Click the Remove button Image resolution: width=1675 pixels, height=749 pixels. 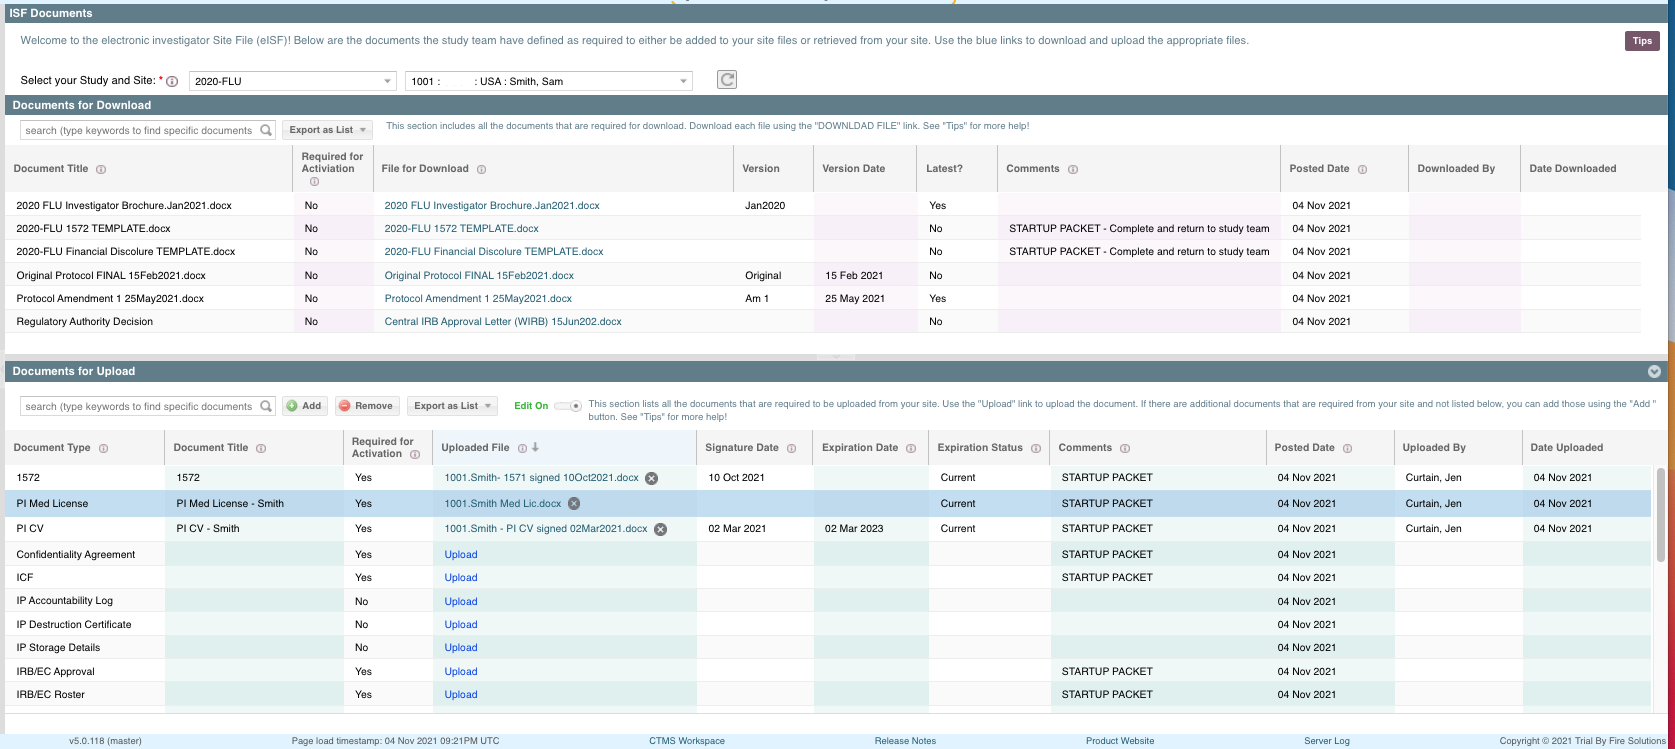point(366,406)
